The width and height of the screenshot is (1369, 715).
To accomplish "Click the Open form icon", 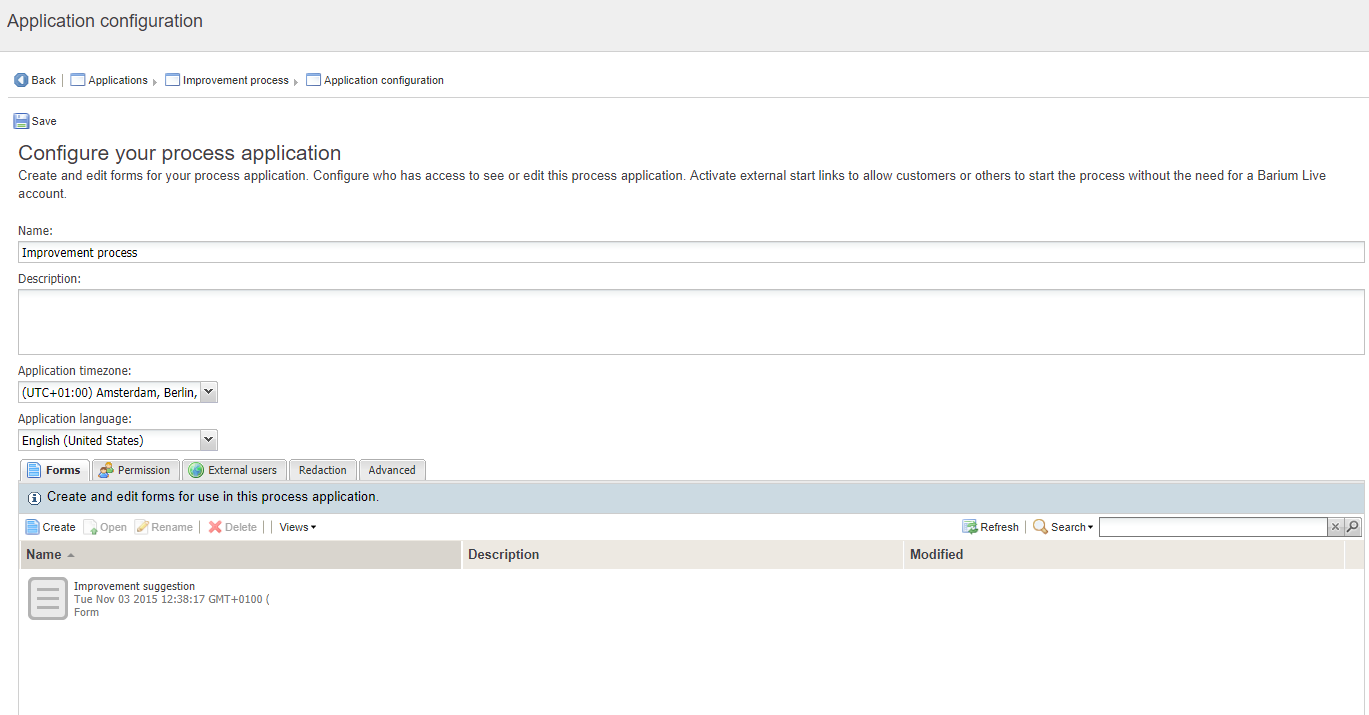I will tap(93, 526).
